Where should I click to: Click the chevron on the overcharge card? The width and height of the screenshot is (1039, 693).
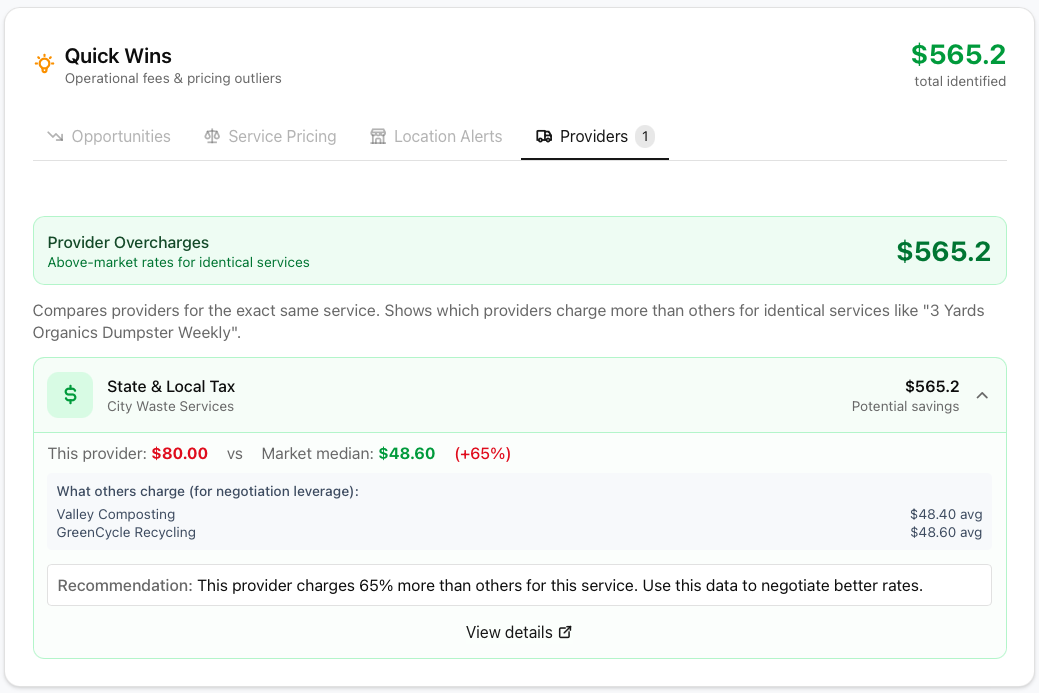981,395
